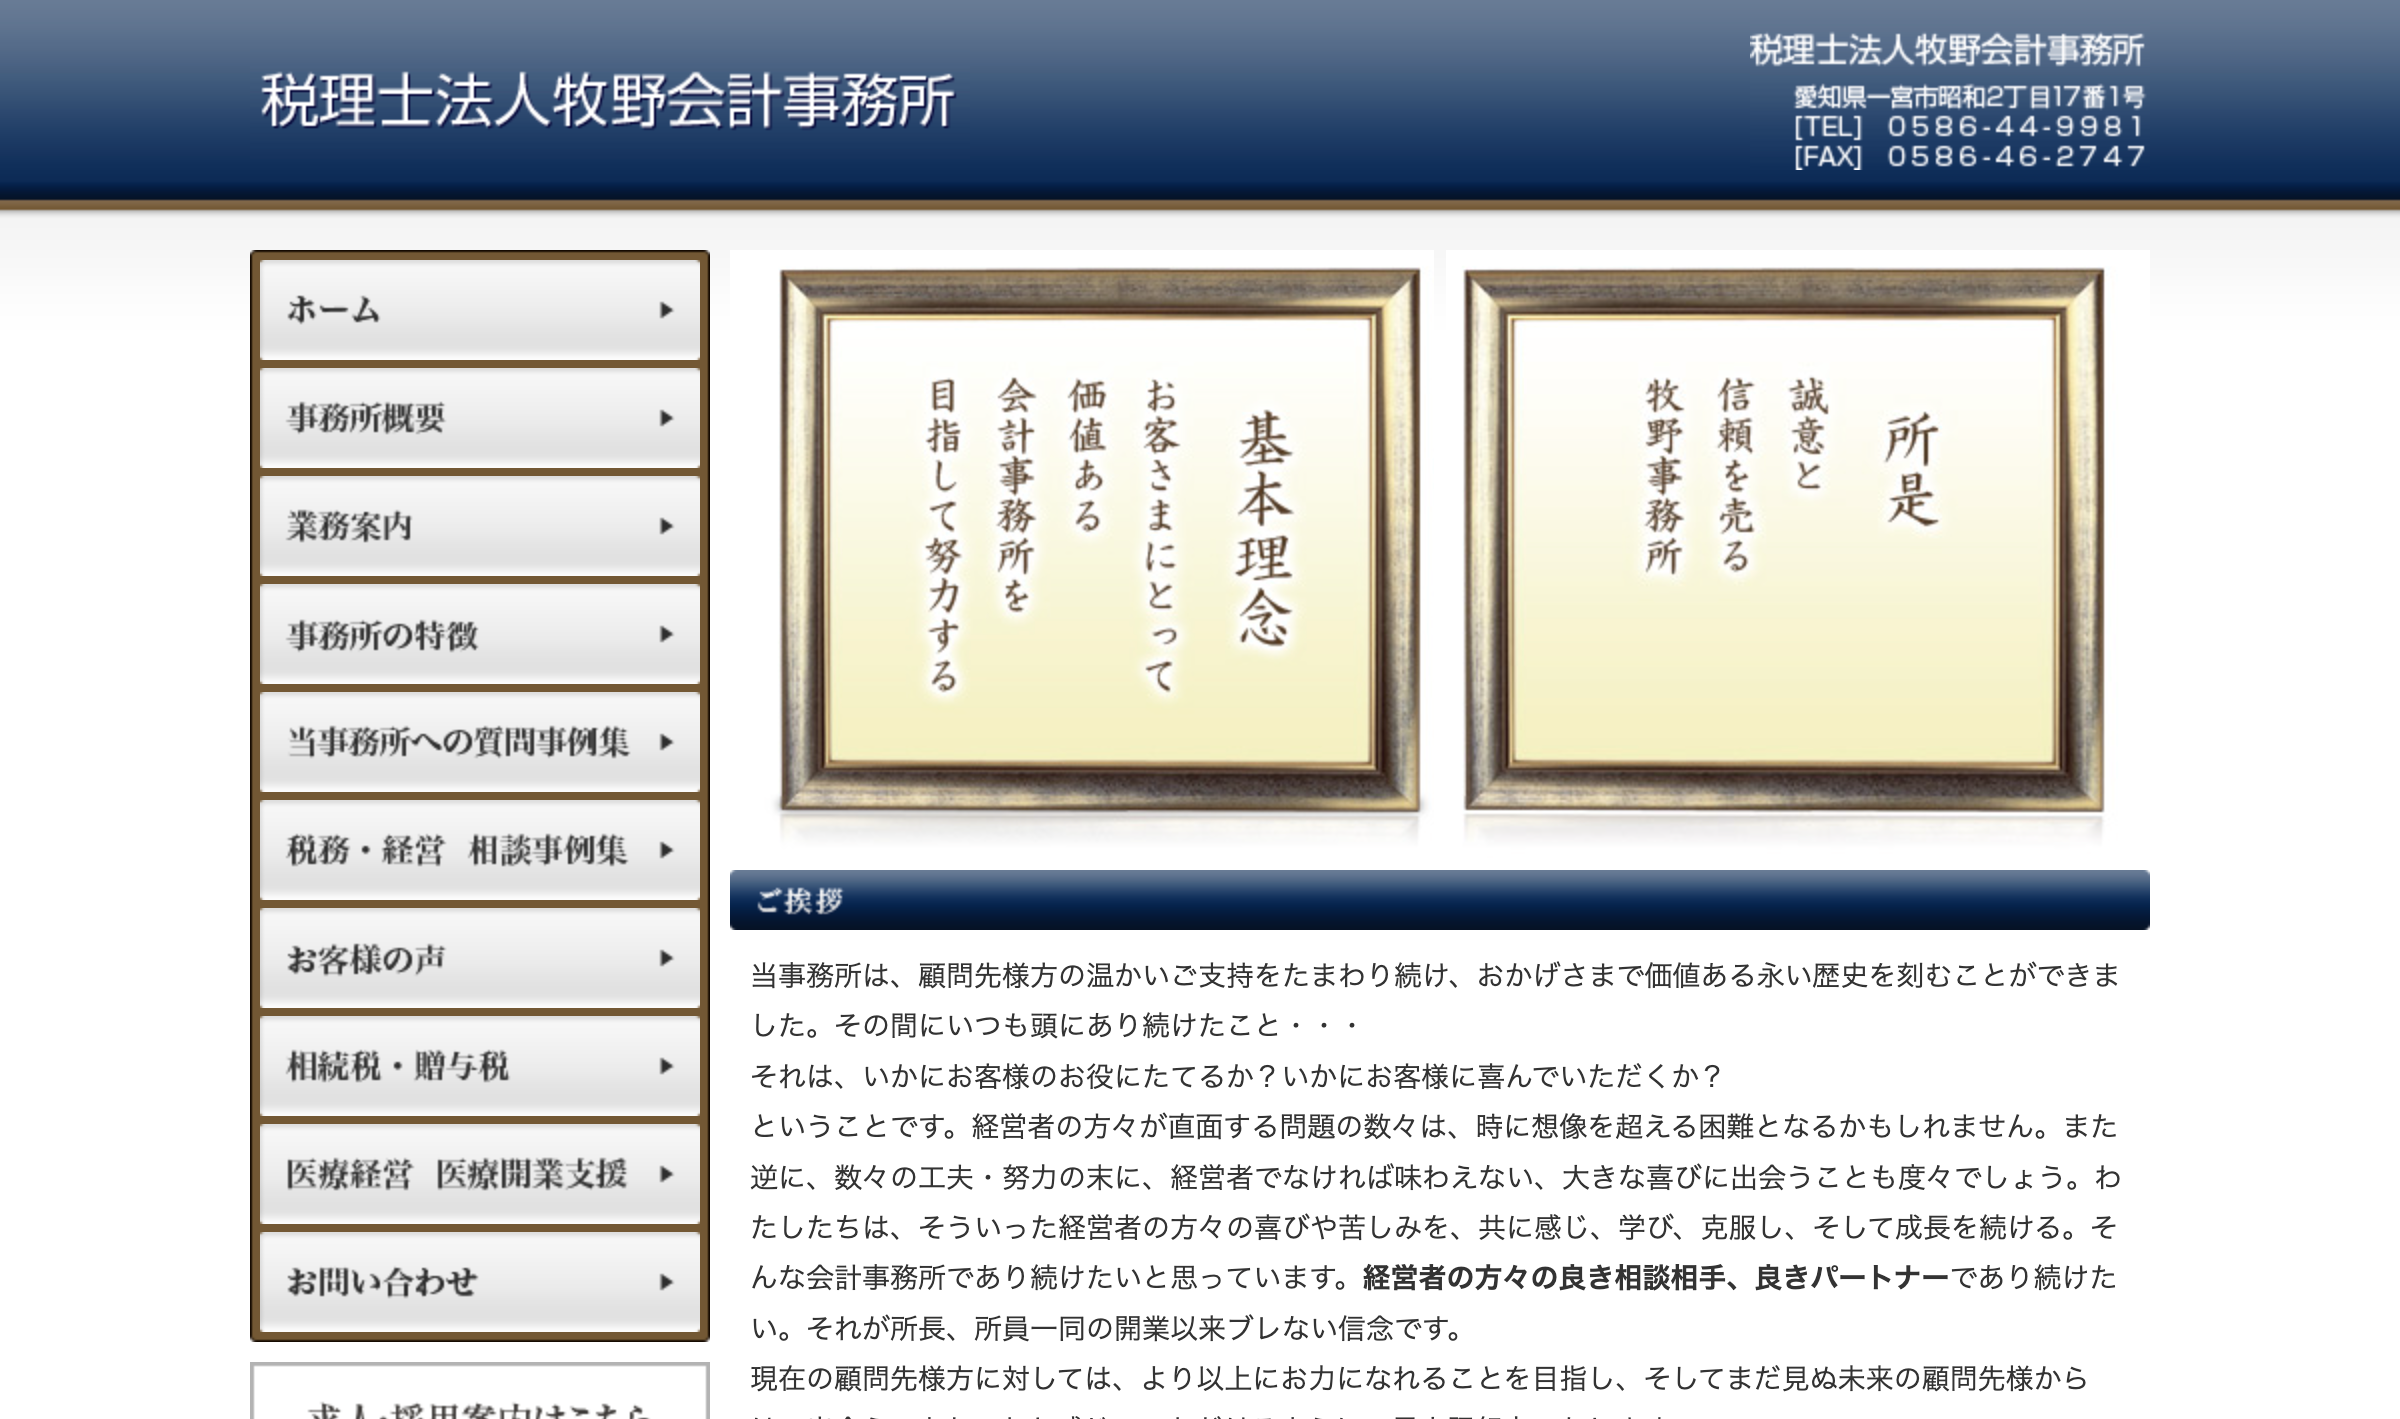Viewport: 2400px width, 1419px height.
Task: Click the arrow icon next to 事務所概要
Action: [x=666, y=418]
